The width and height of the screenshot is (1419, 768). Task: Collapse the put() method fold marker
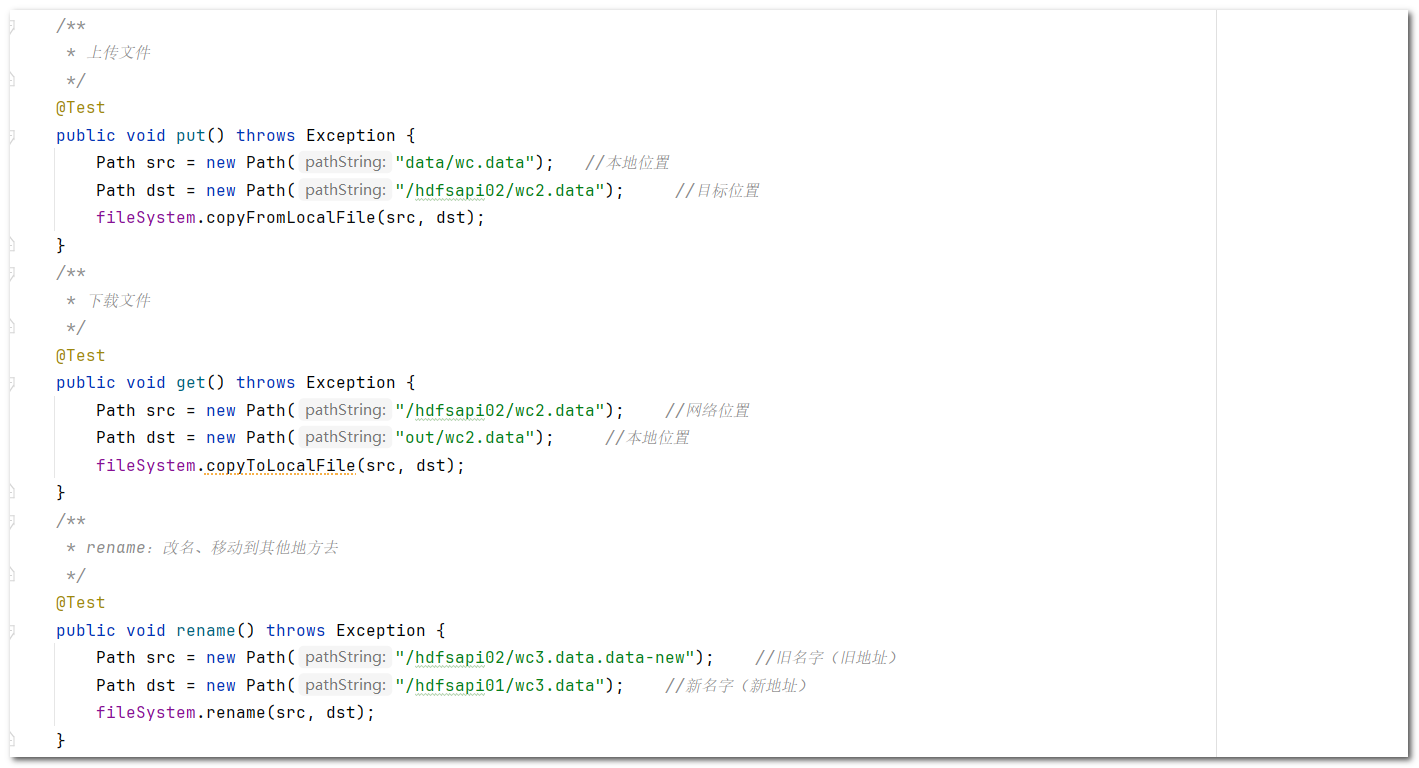[x=11, y=135]
